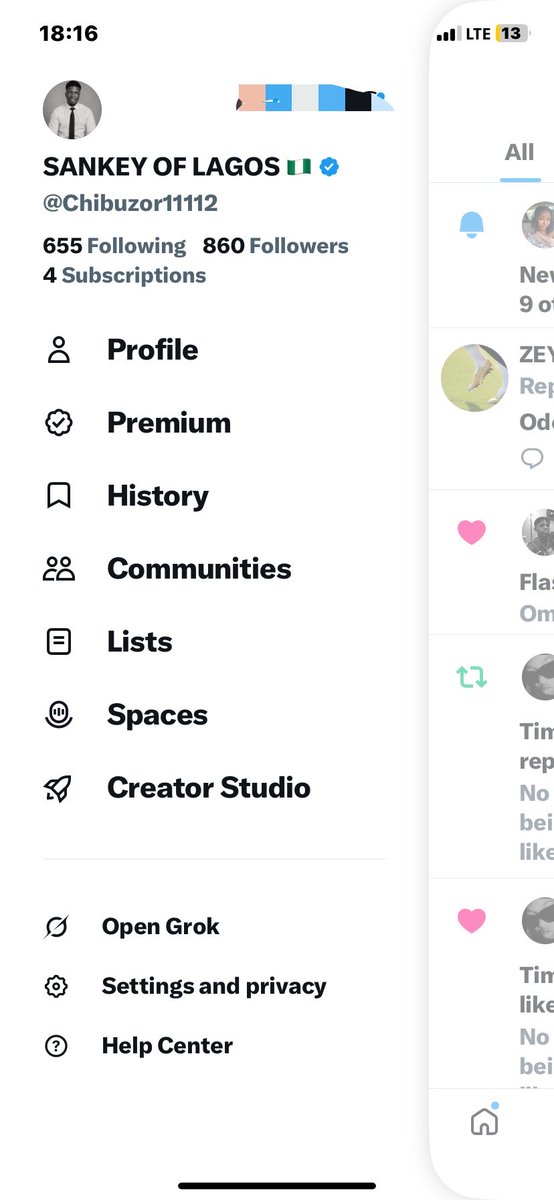
Task: Select the Communities menu item label
Action: [x=199, y=569]
